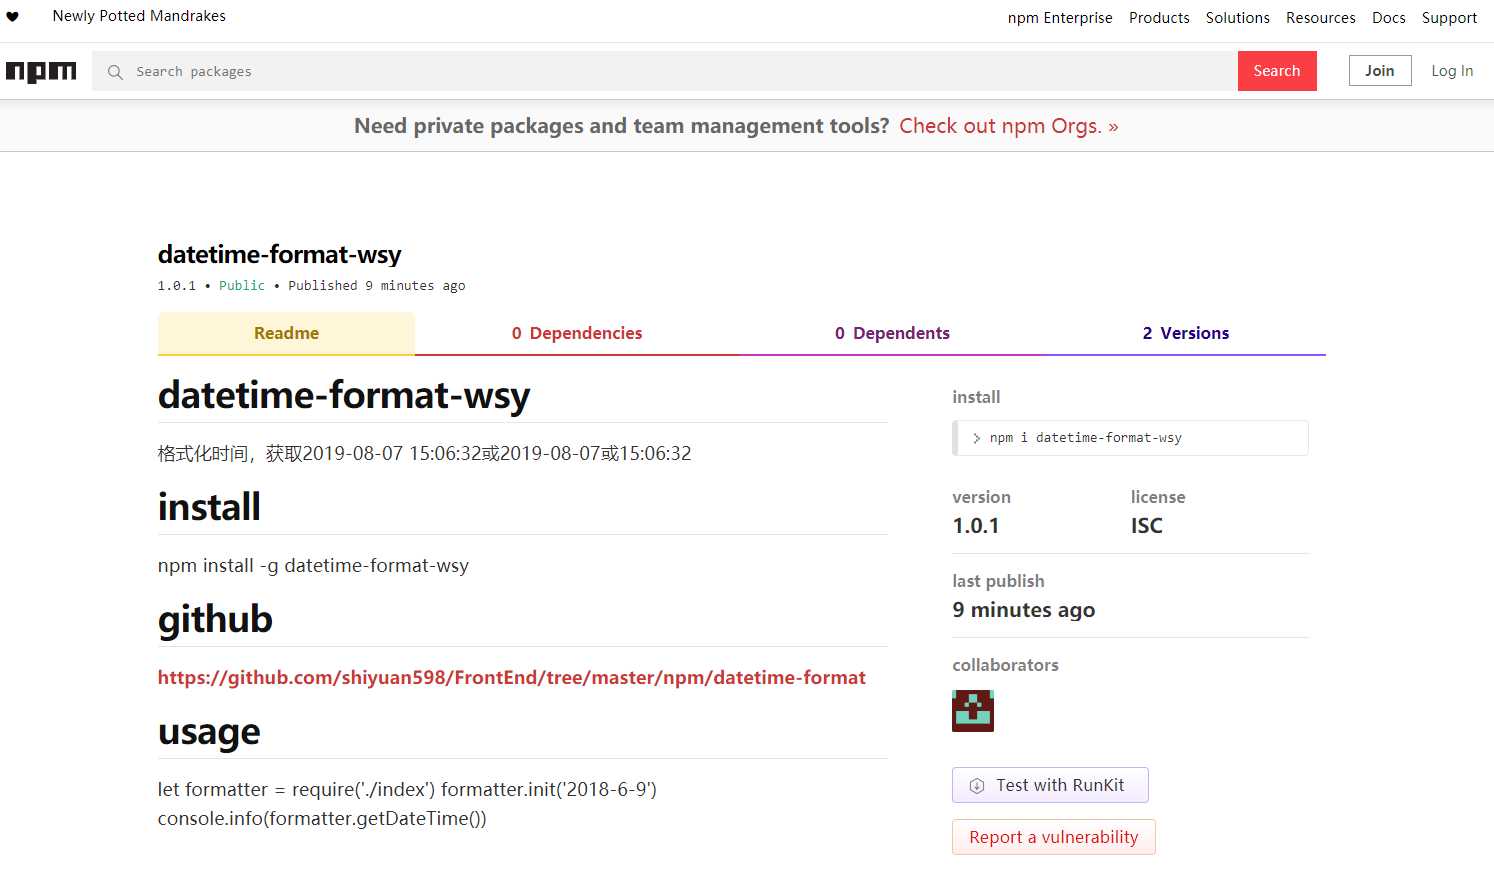Open the GitHub repository URL link
Image resolution: width=1494 pixels, height=874 pixels.
click(x=512, y=677)
